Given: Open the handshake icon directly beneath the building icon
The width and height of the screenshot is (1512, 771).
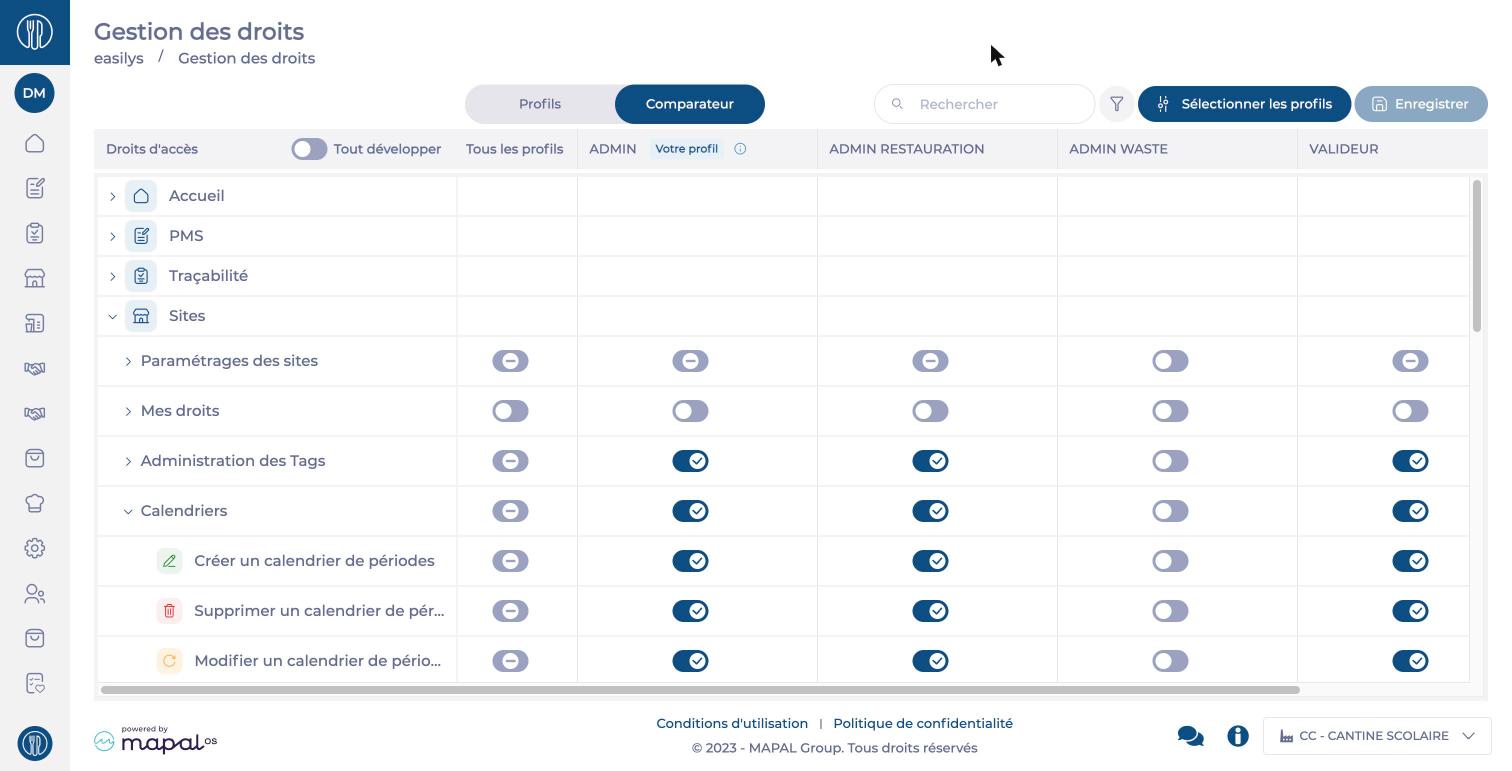Looking at the screenshot, I should point(35,368).
